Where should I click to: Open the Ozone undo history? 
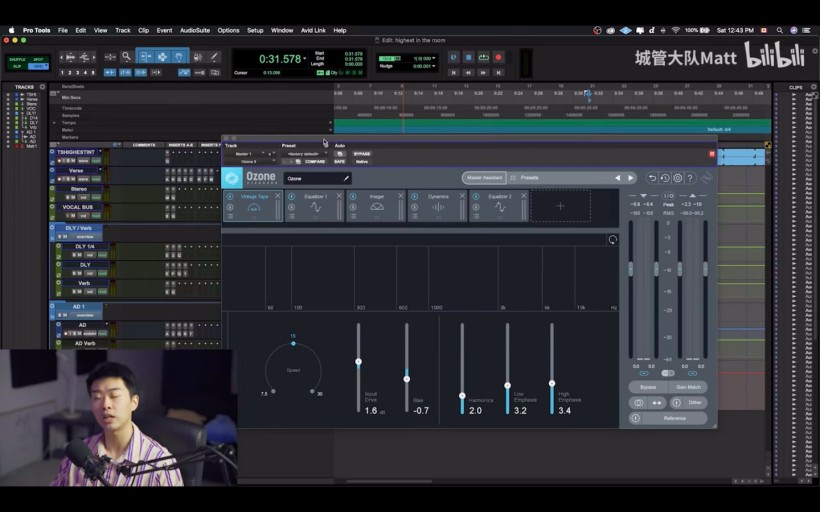point(665,178)
